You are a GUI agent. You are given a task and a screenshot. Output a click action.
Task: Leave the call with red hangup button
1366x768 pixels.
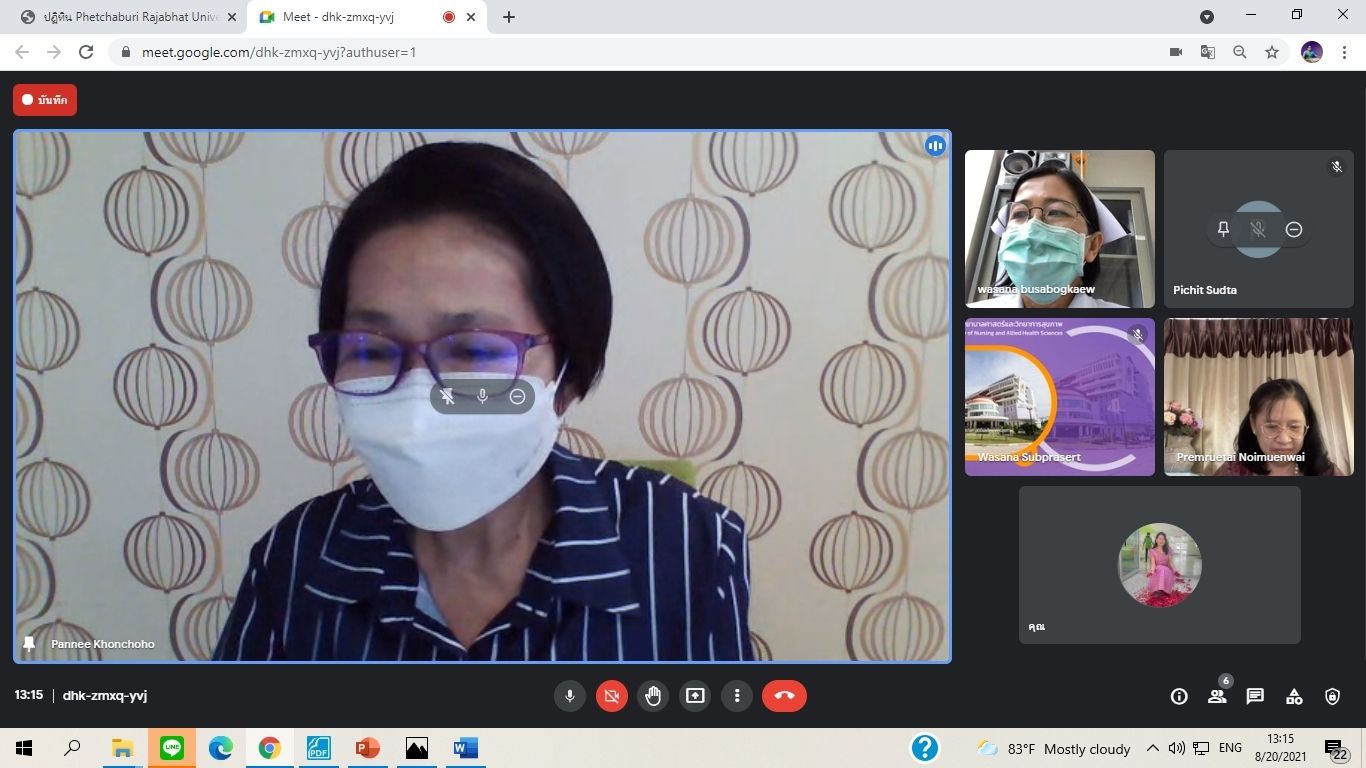[x=784, y=696]
